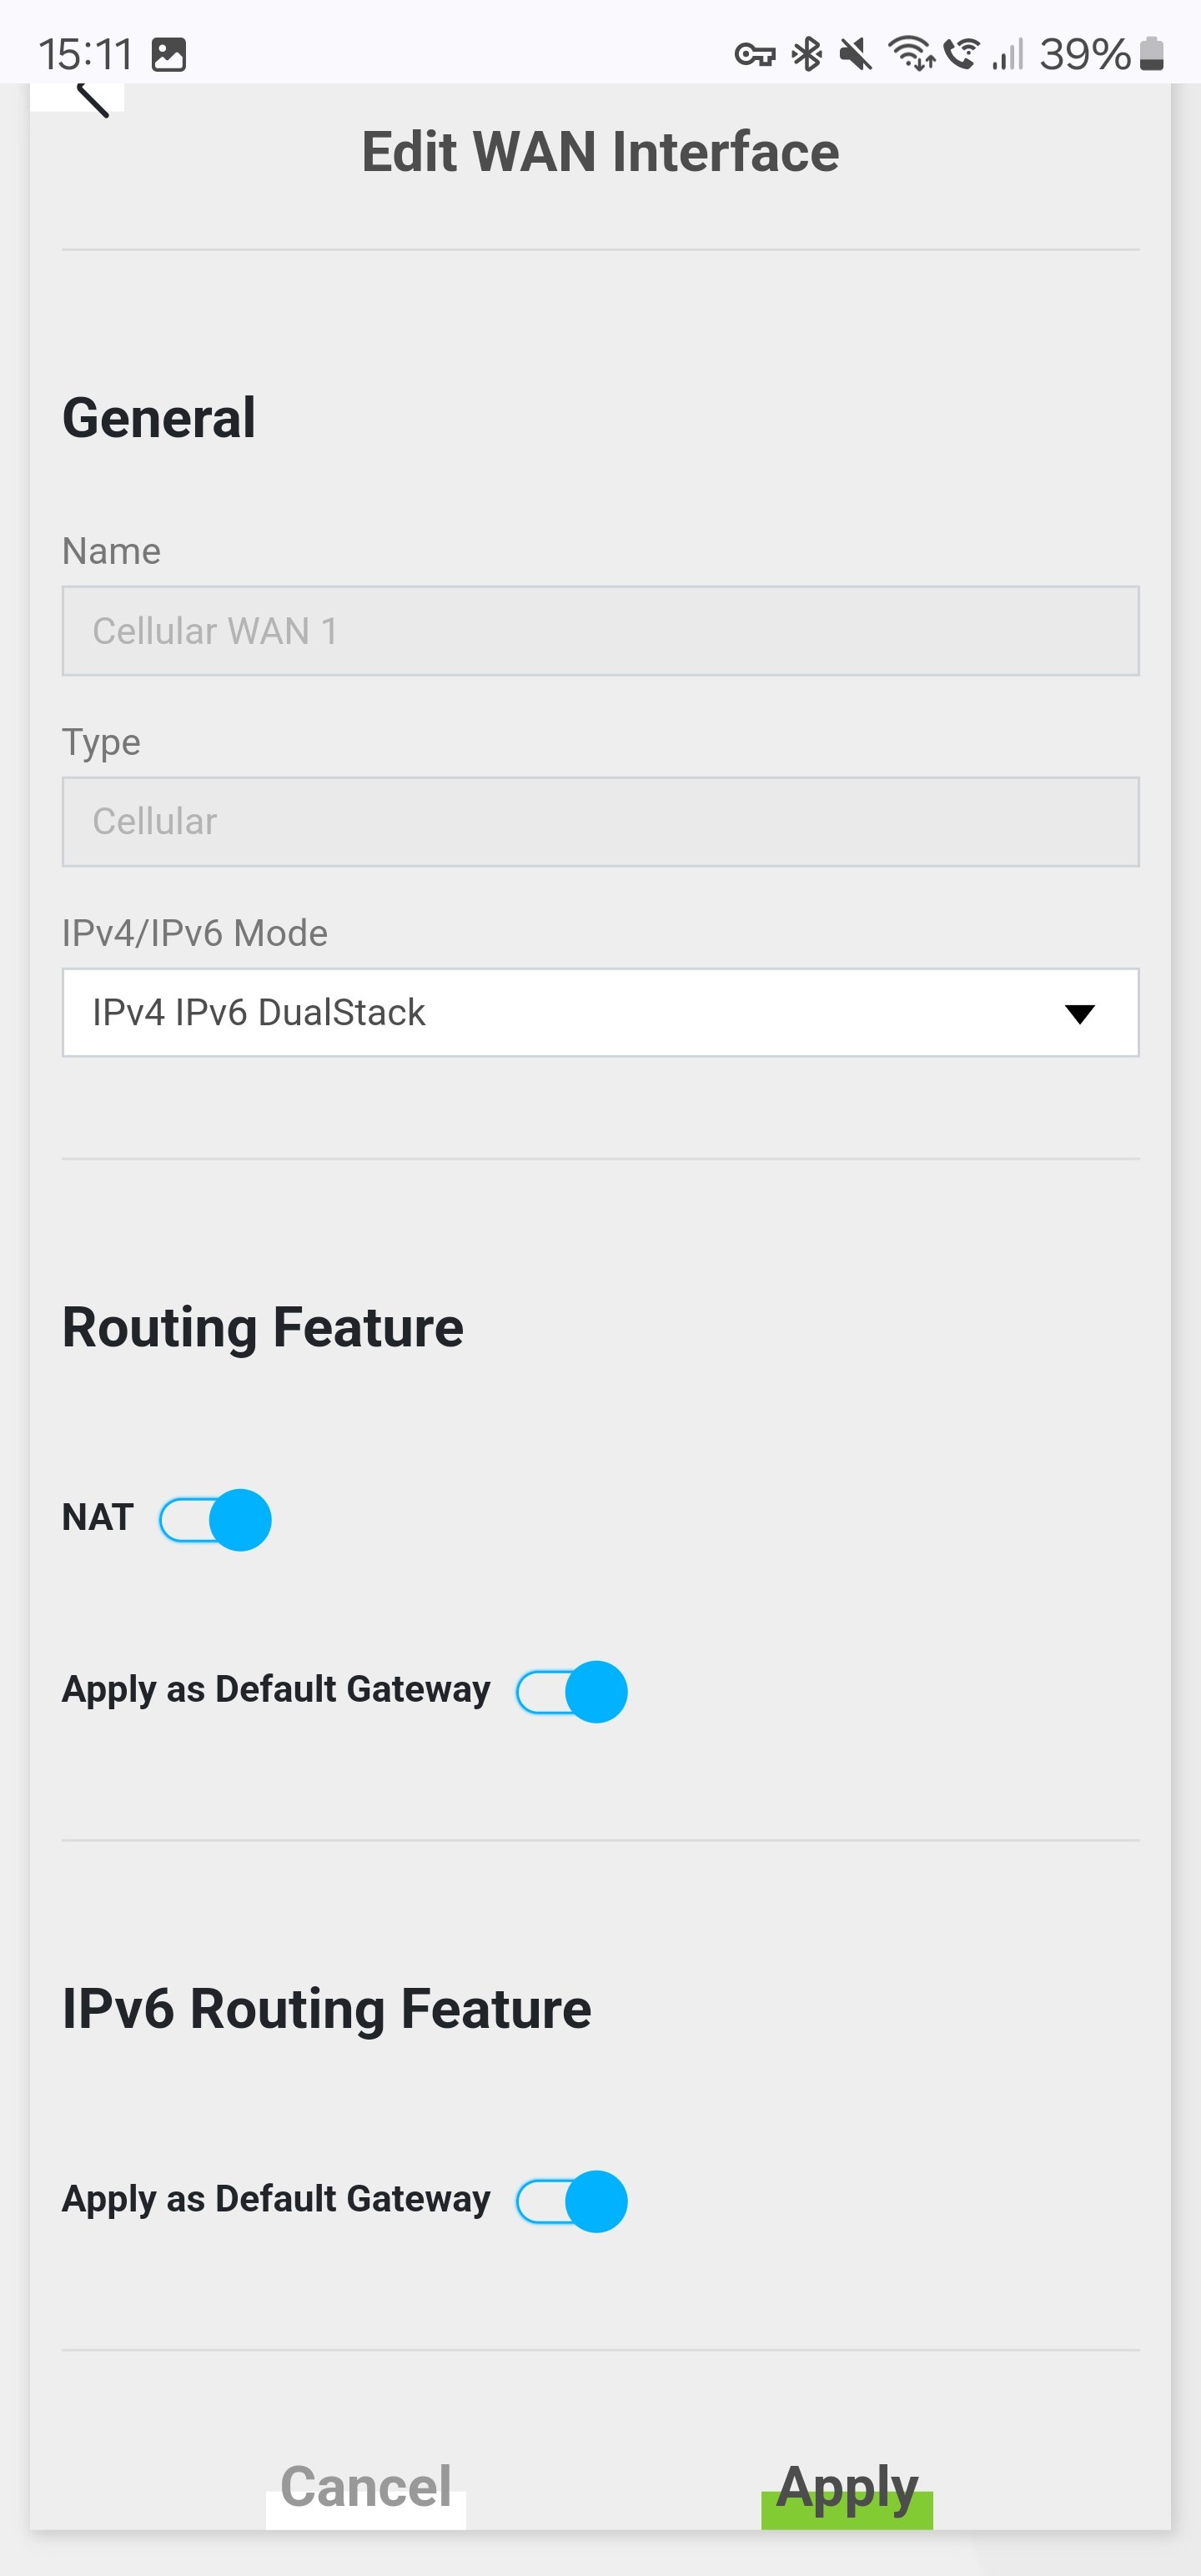Tap the muted sound status icon
The image size is (1201, 2576).
point(855,54)
